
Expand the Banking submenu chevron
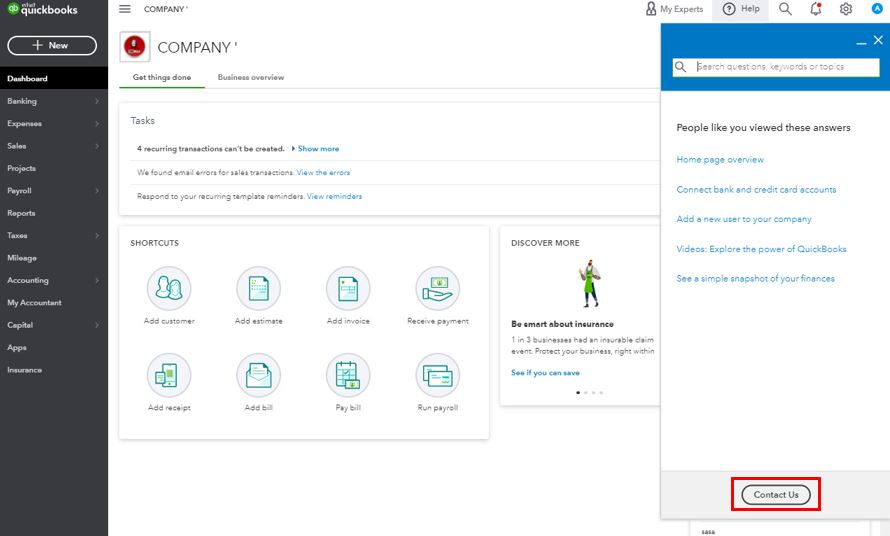click(x=97, y=101)
